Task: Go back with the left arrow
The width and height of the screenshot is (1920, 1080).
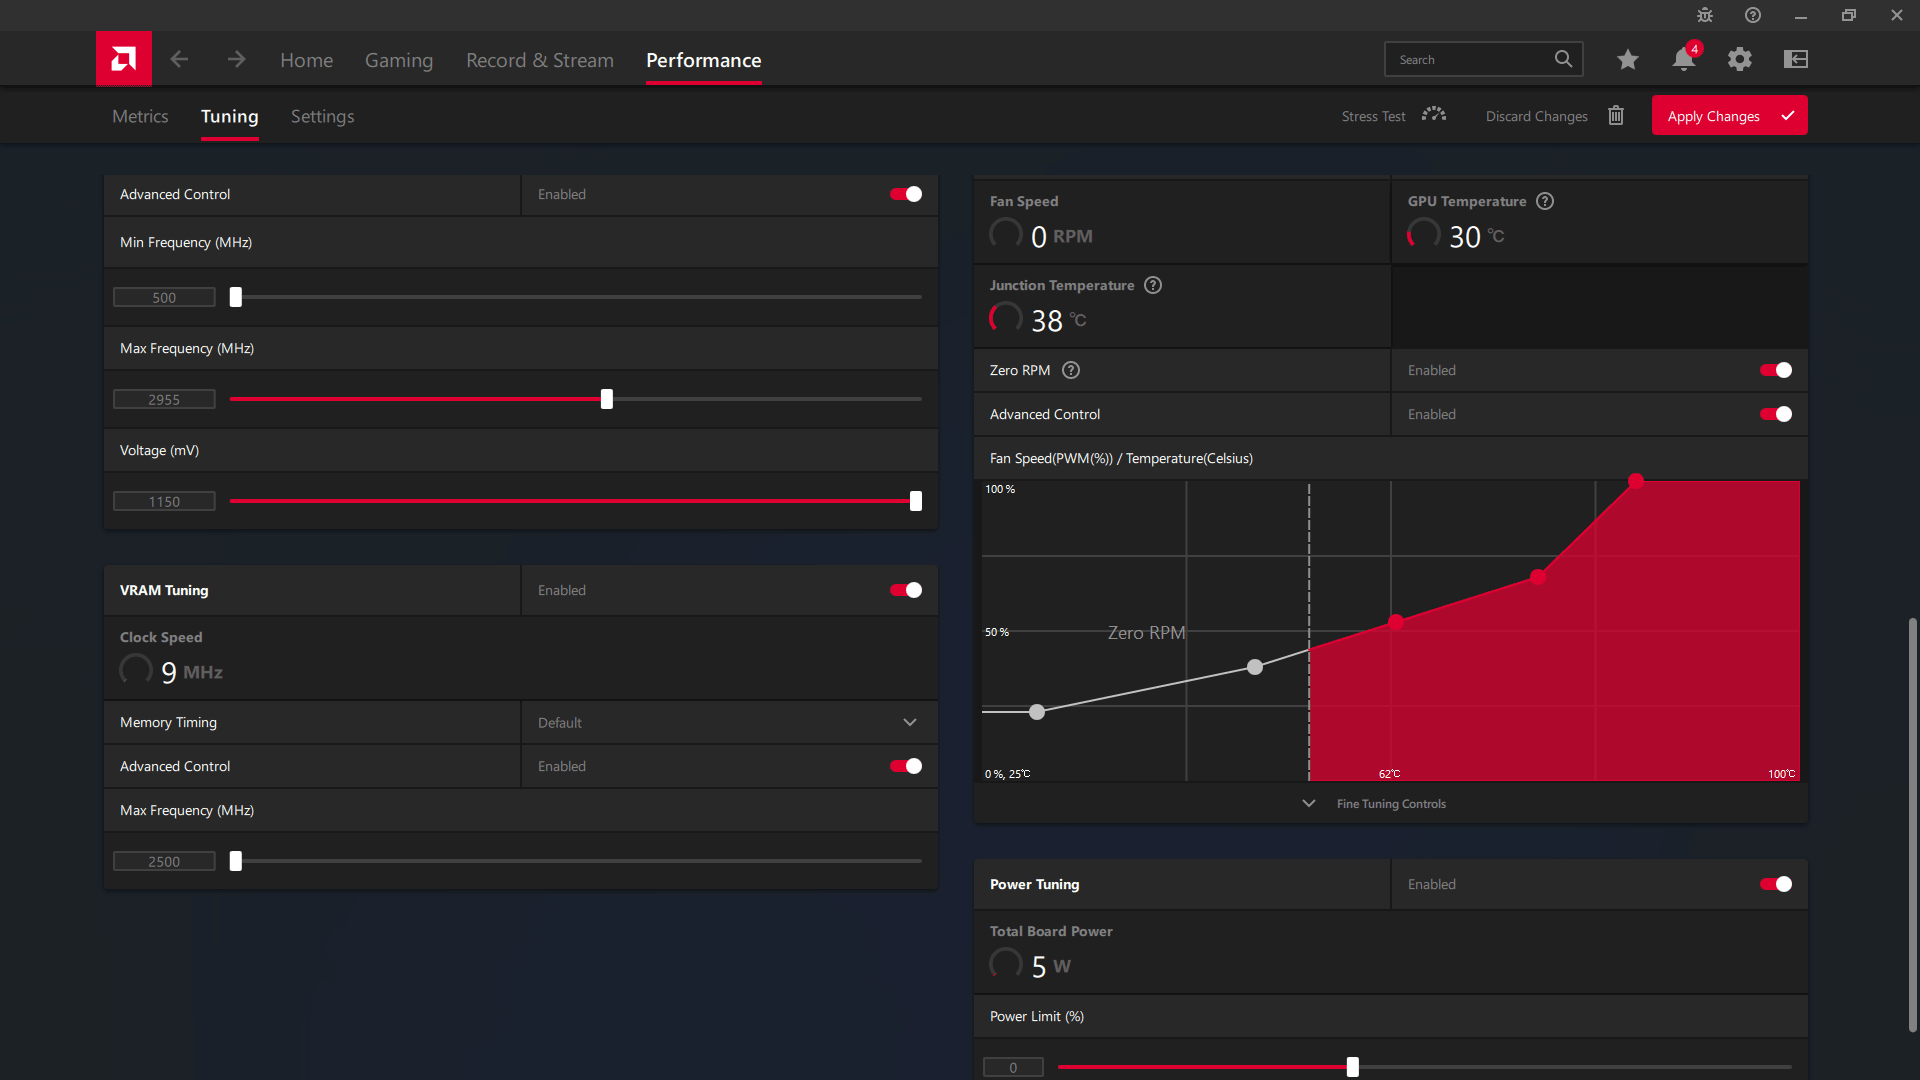Action: click(179, 59)
